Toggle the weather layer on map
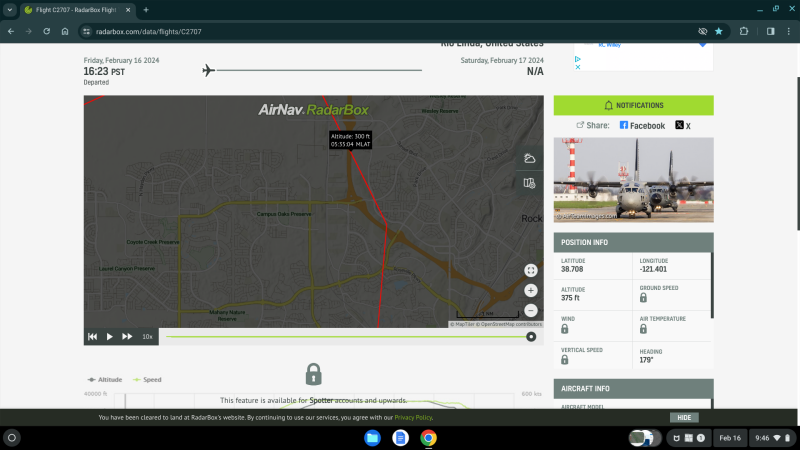Image resolution: width=800 pixels, height=450 pixels. [530, 159]
